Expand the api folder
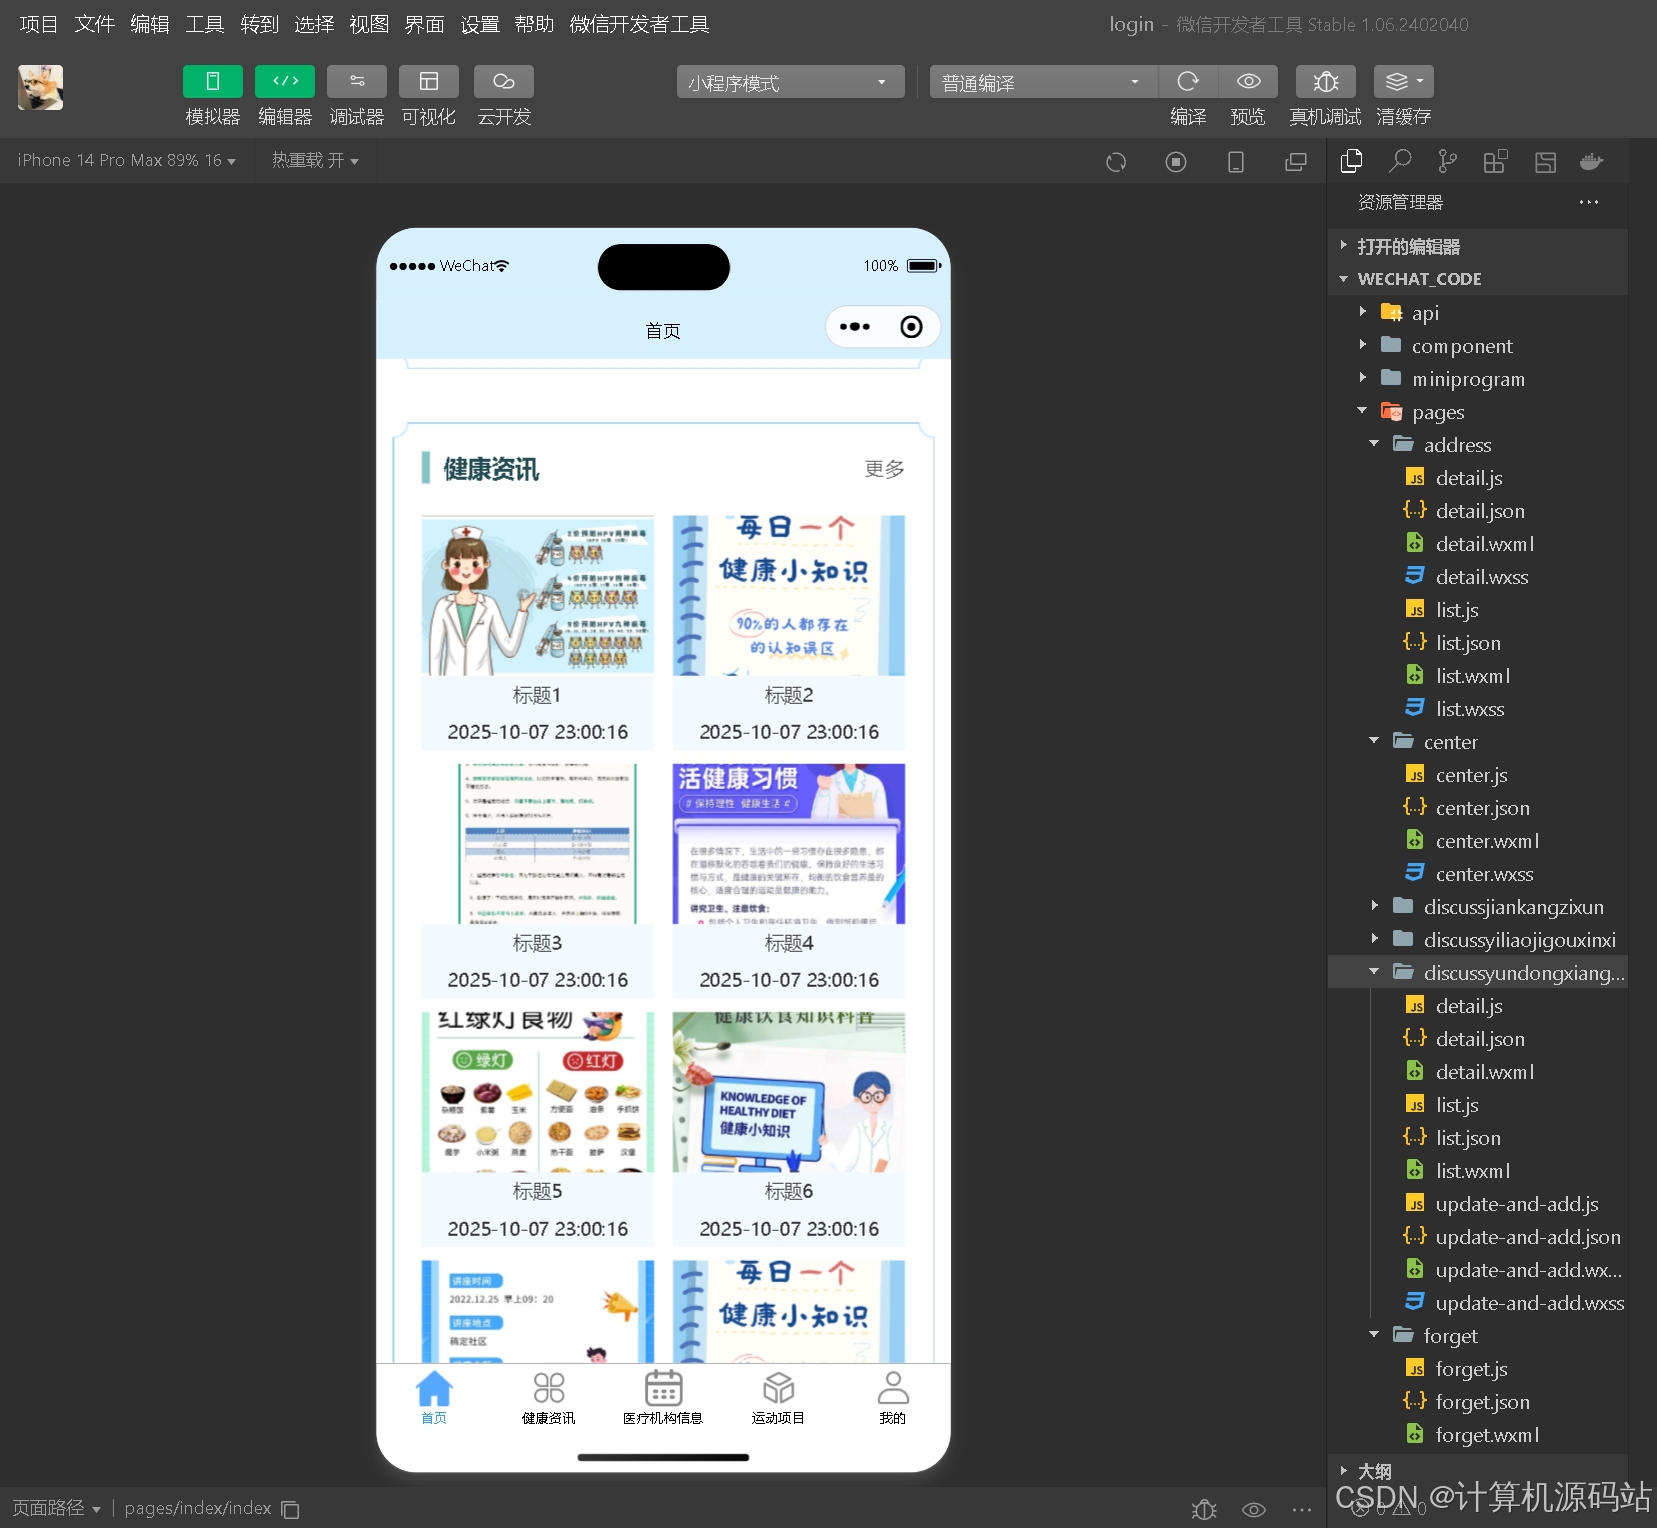The width and height of the screenshot is (1657, 1528). [1478, 312]
